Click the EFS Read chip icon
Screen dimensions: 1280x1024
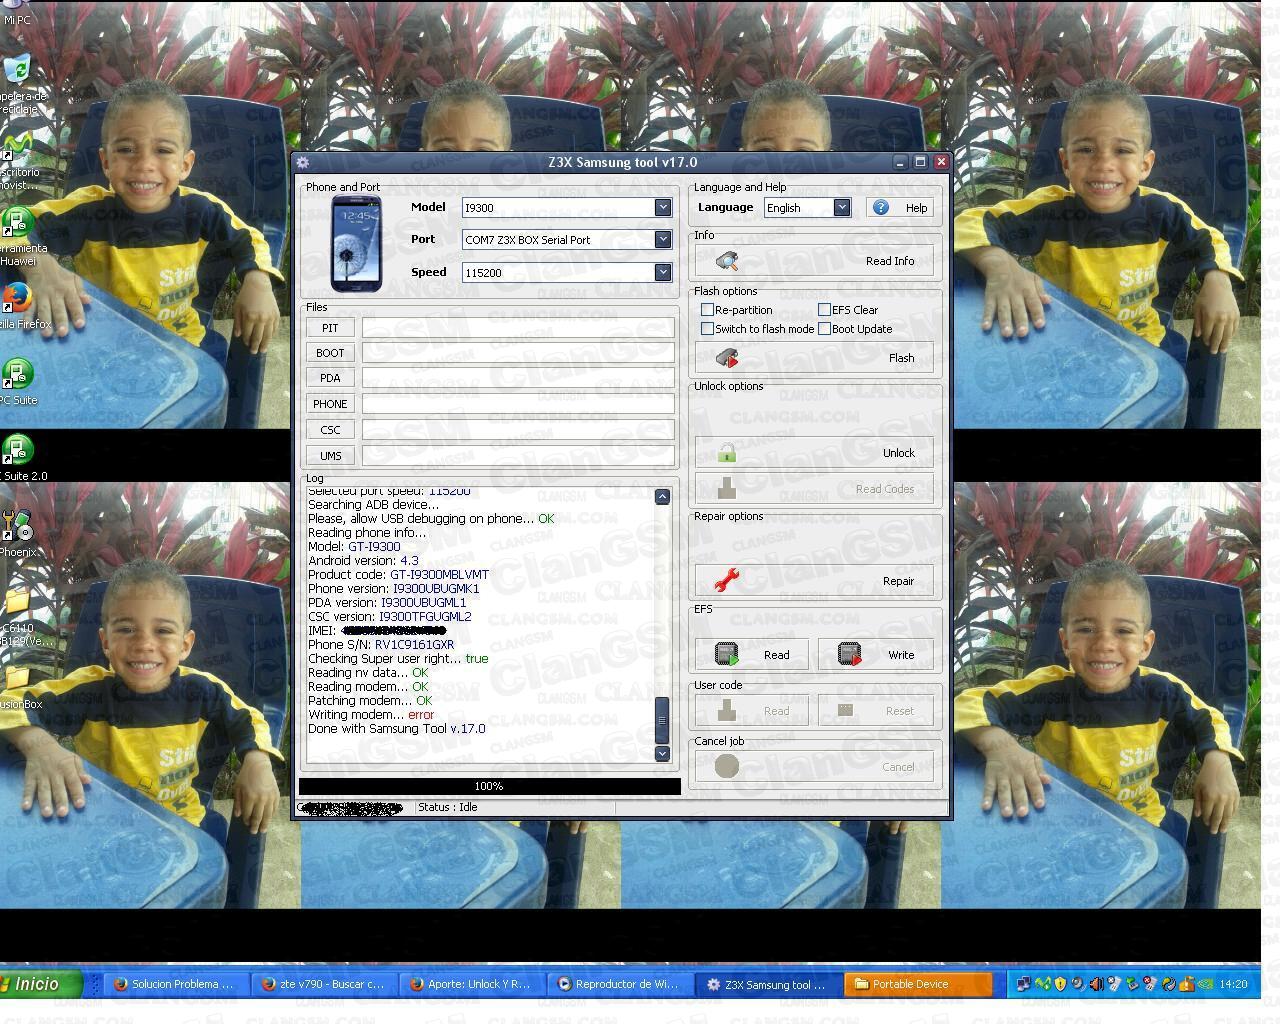coord(727,655)
